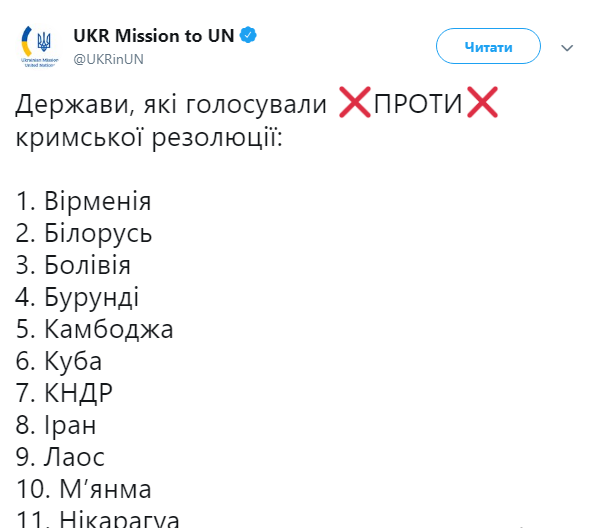Select list entry Куба

(x=59, y=361)
